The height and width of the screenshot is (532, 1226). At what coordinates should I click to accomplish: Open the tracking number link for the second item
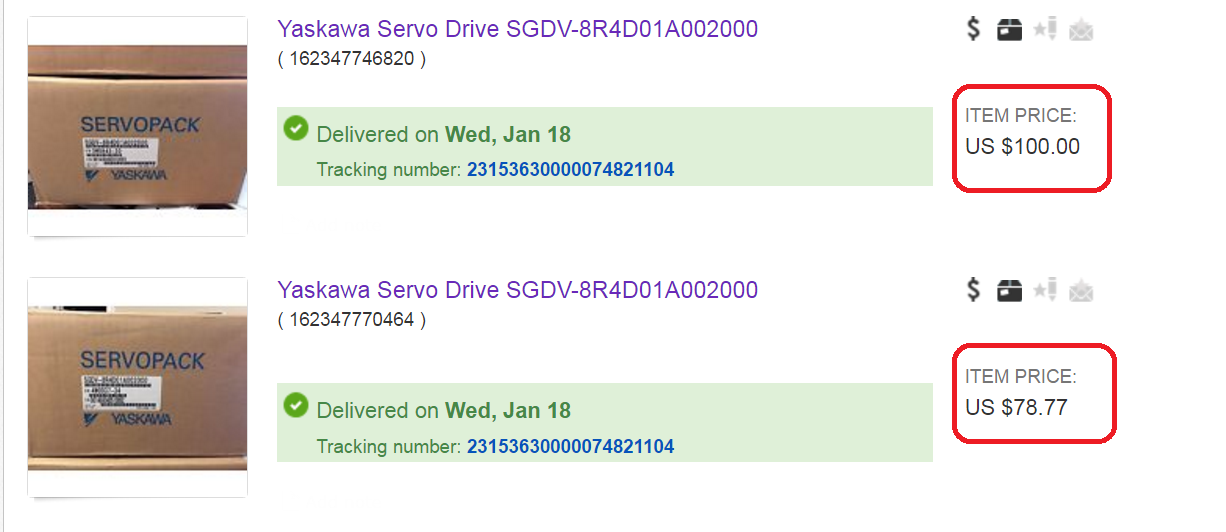pyautogui.click(x=570, y=446)
